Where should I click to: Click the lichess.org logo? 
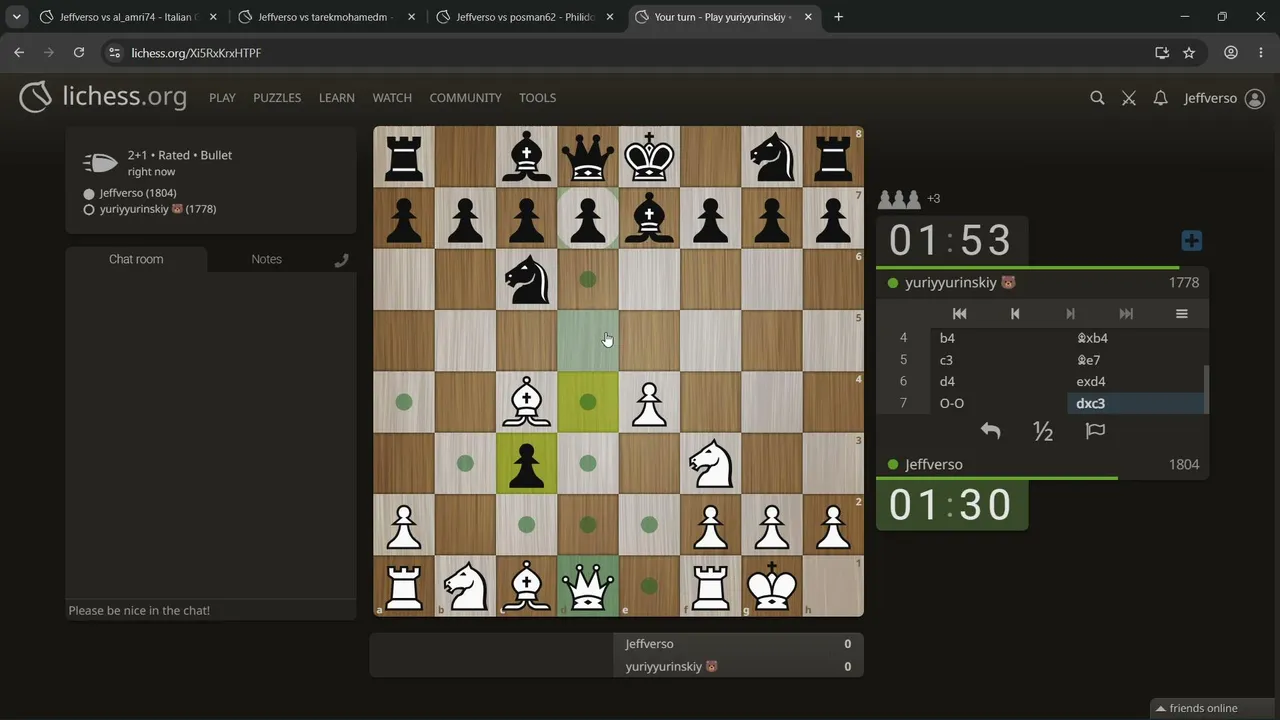(103, 97)
